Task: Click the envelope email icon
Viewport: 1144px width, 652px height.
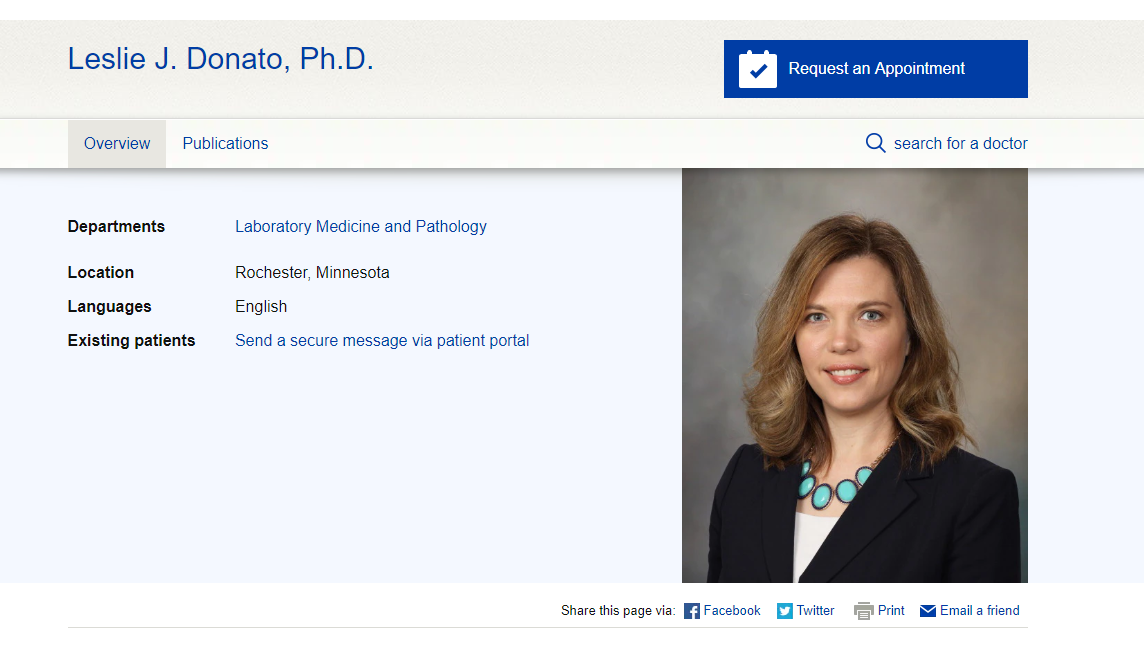Action: 928,611
